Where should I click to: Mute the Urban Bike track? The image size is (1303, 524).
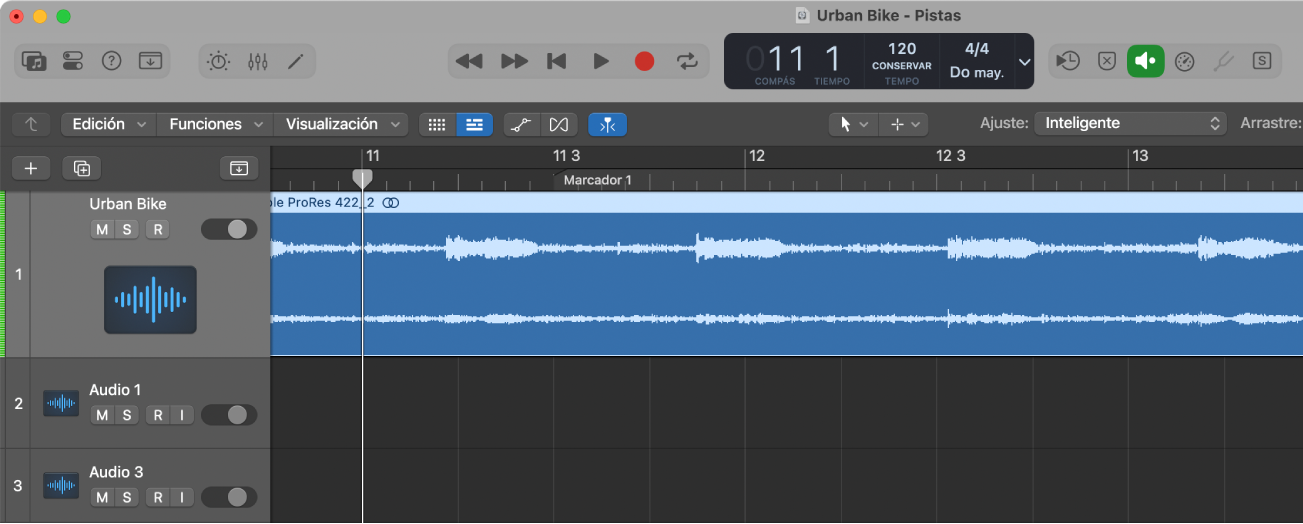coord(102,230)
